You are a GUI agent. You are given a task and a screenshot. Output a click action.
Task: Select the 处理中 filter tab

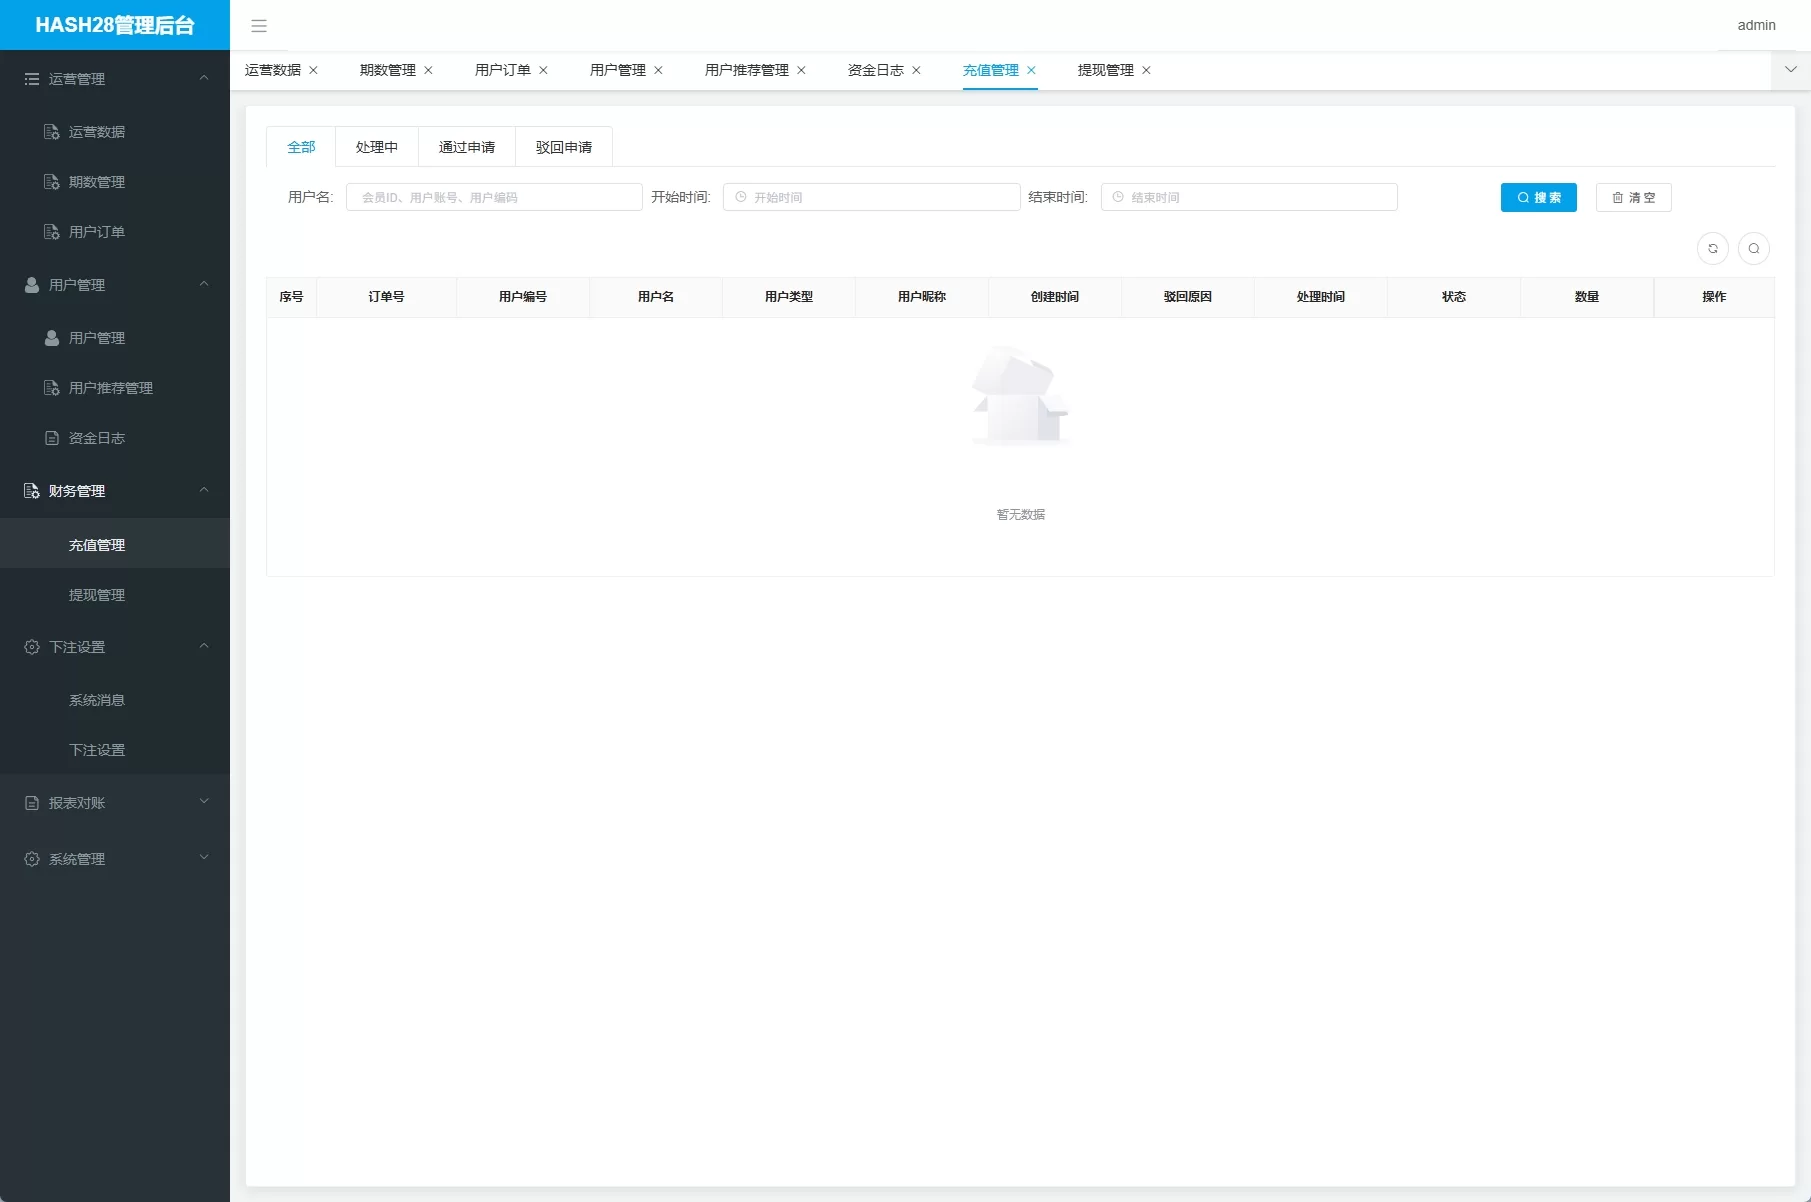click(x=377, y=146)
